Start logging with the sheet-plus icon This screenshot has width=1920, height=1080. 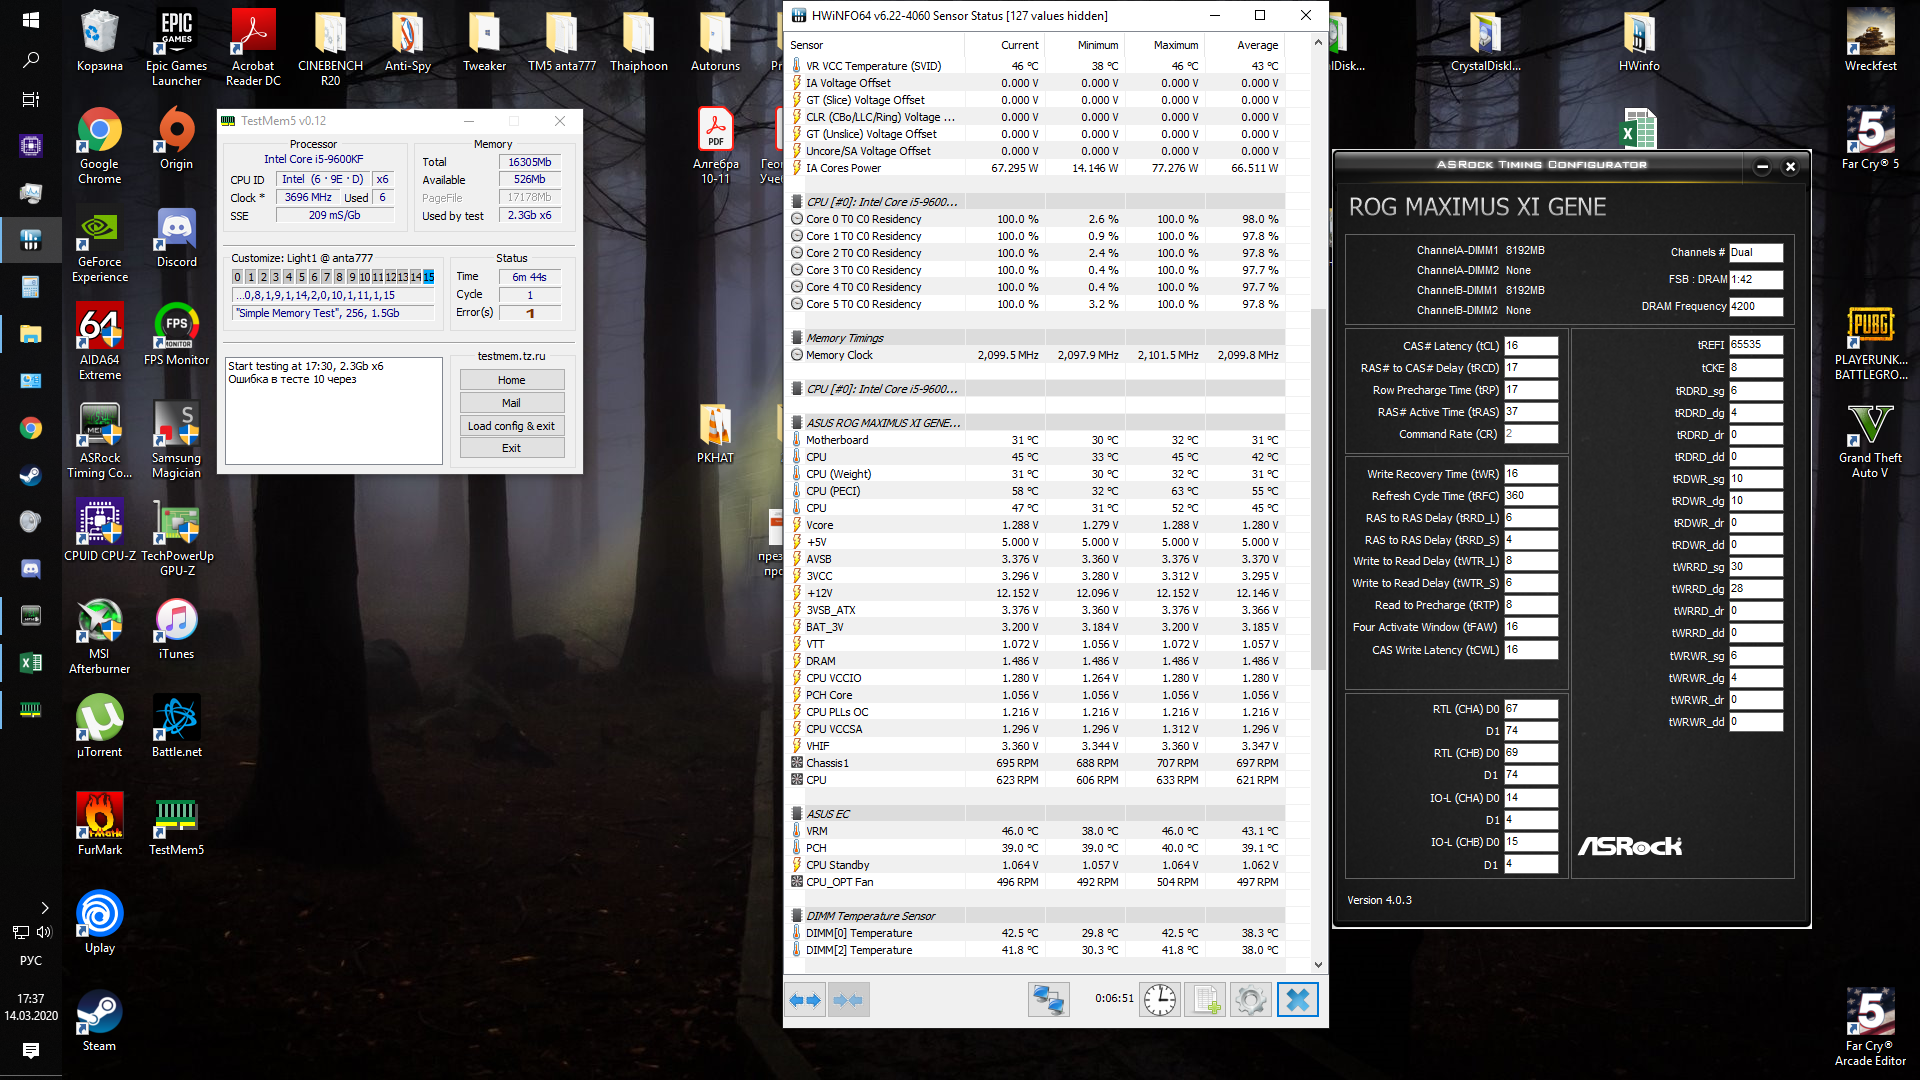[1205, 999]
